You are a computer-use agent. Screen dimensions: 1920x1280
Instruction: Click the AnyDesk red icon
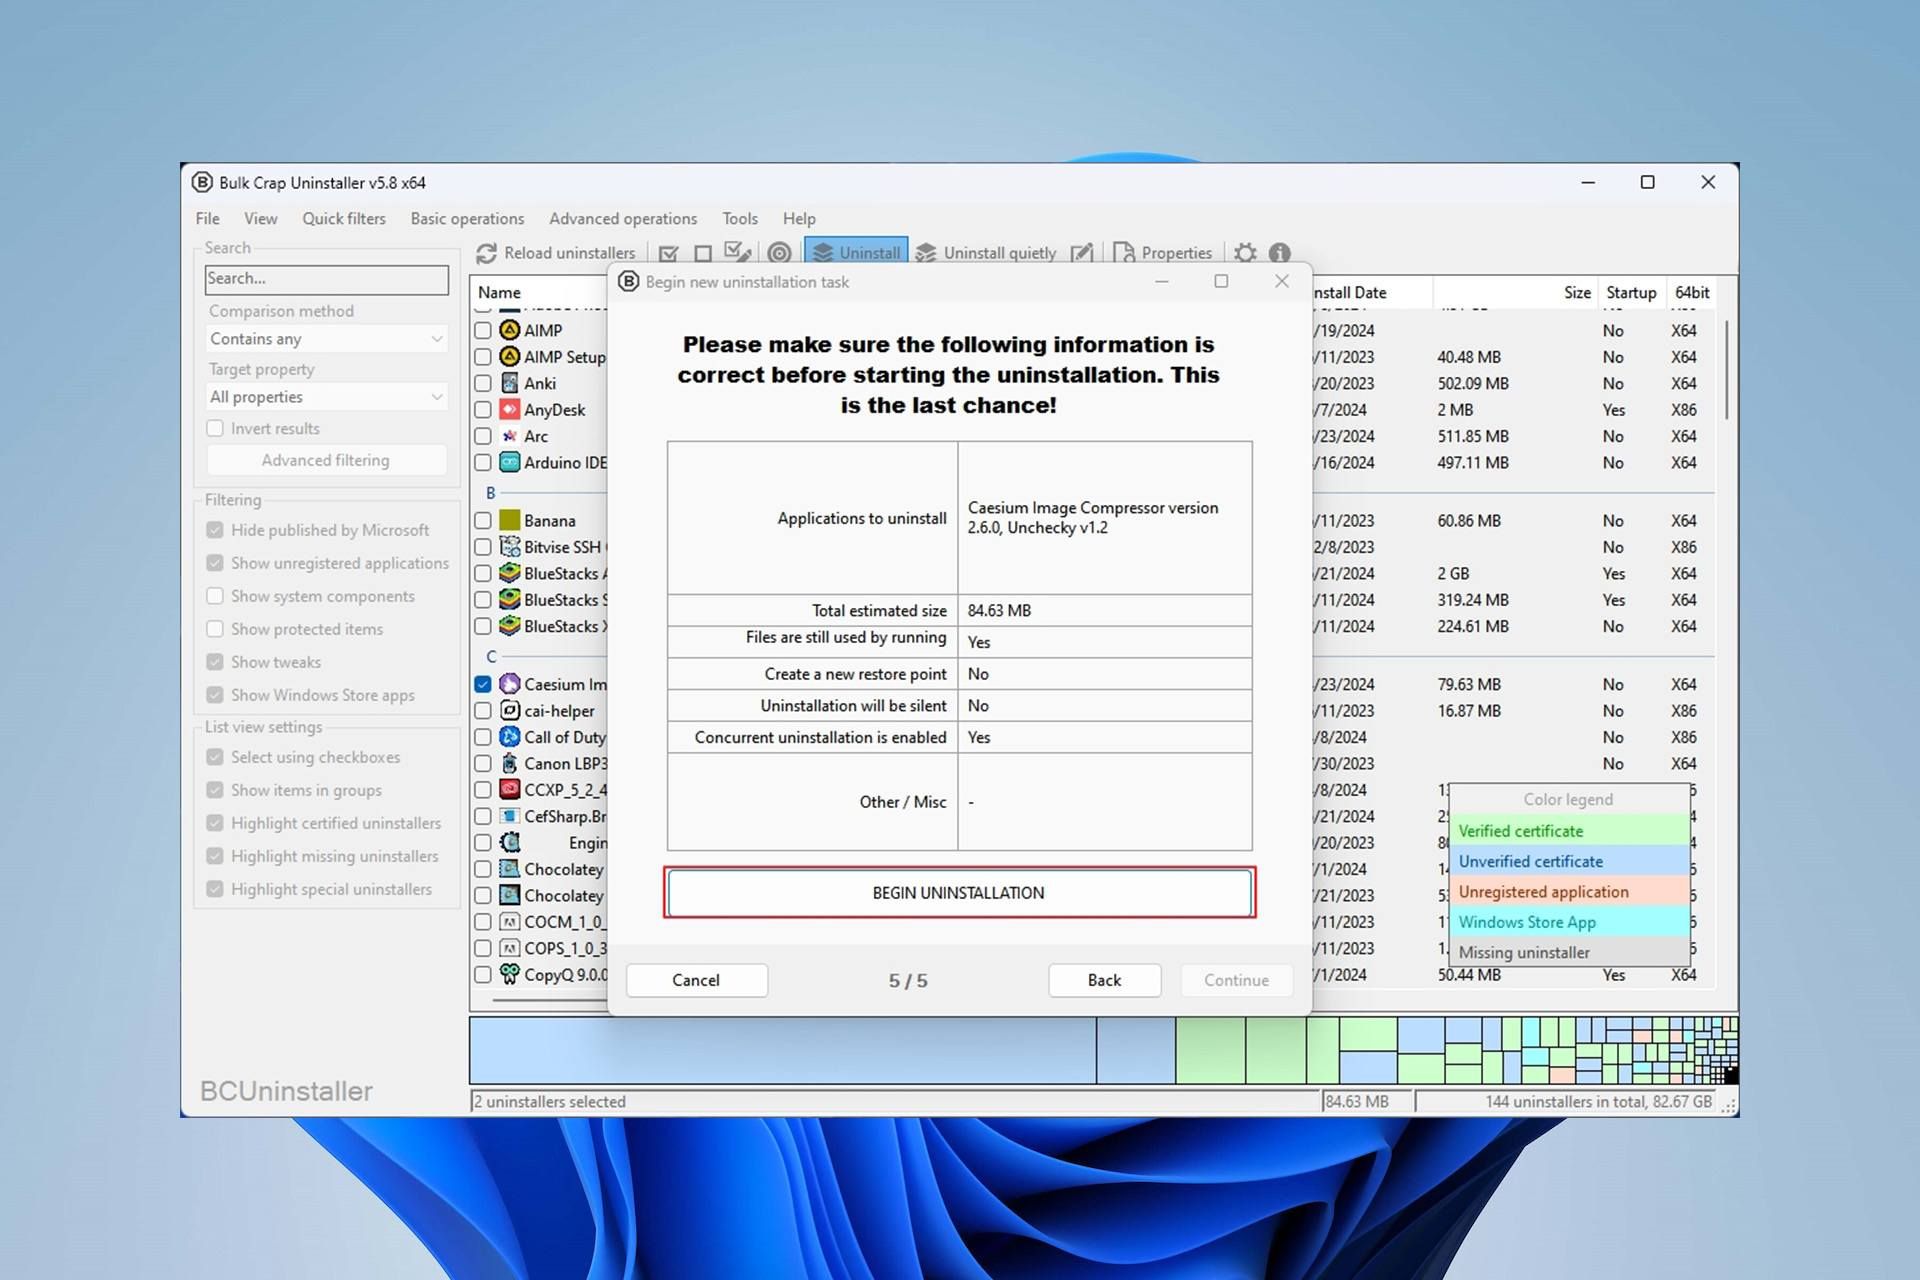[x=510, y=409]
